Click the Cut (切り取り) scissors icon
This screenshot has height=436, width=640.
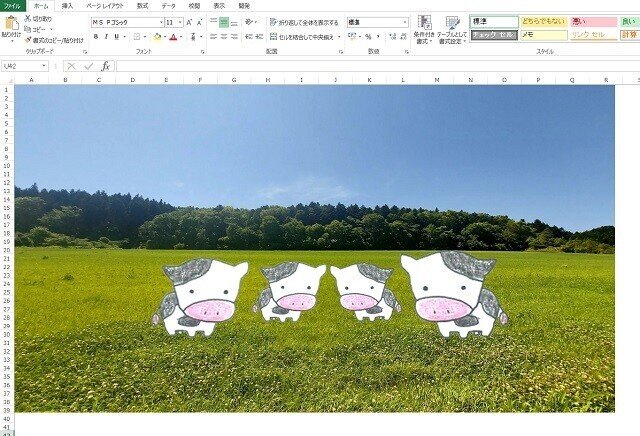(27, 18)
